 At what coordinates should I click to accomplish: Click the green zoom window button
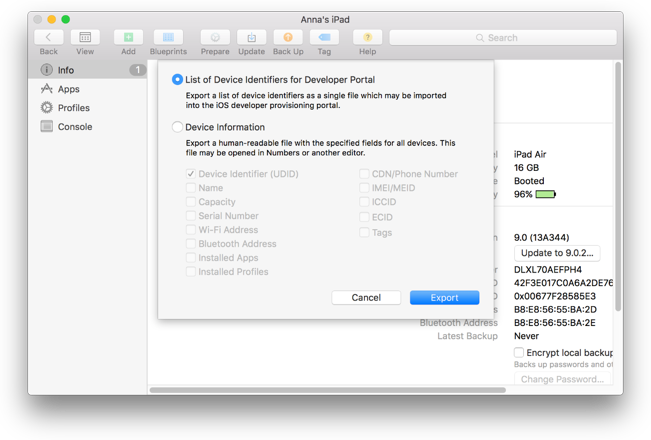(x=66, y=19)
